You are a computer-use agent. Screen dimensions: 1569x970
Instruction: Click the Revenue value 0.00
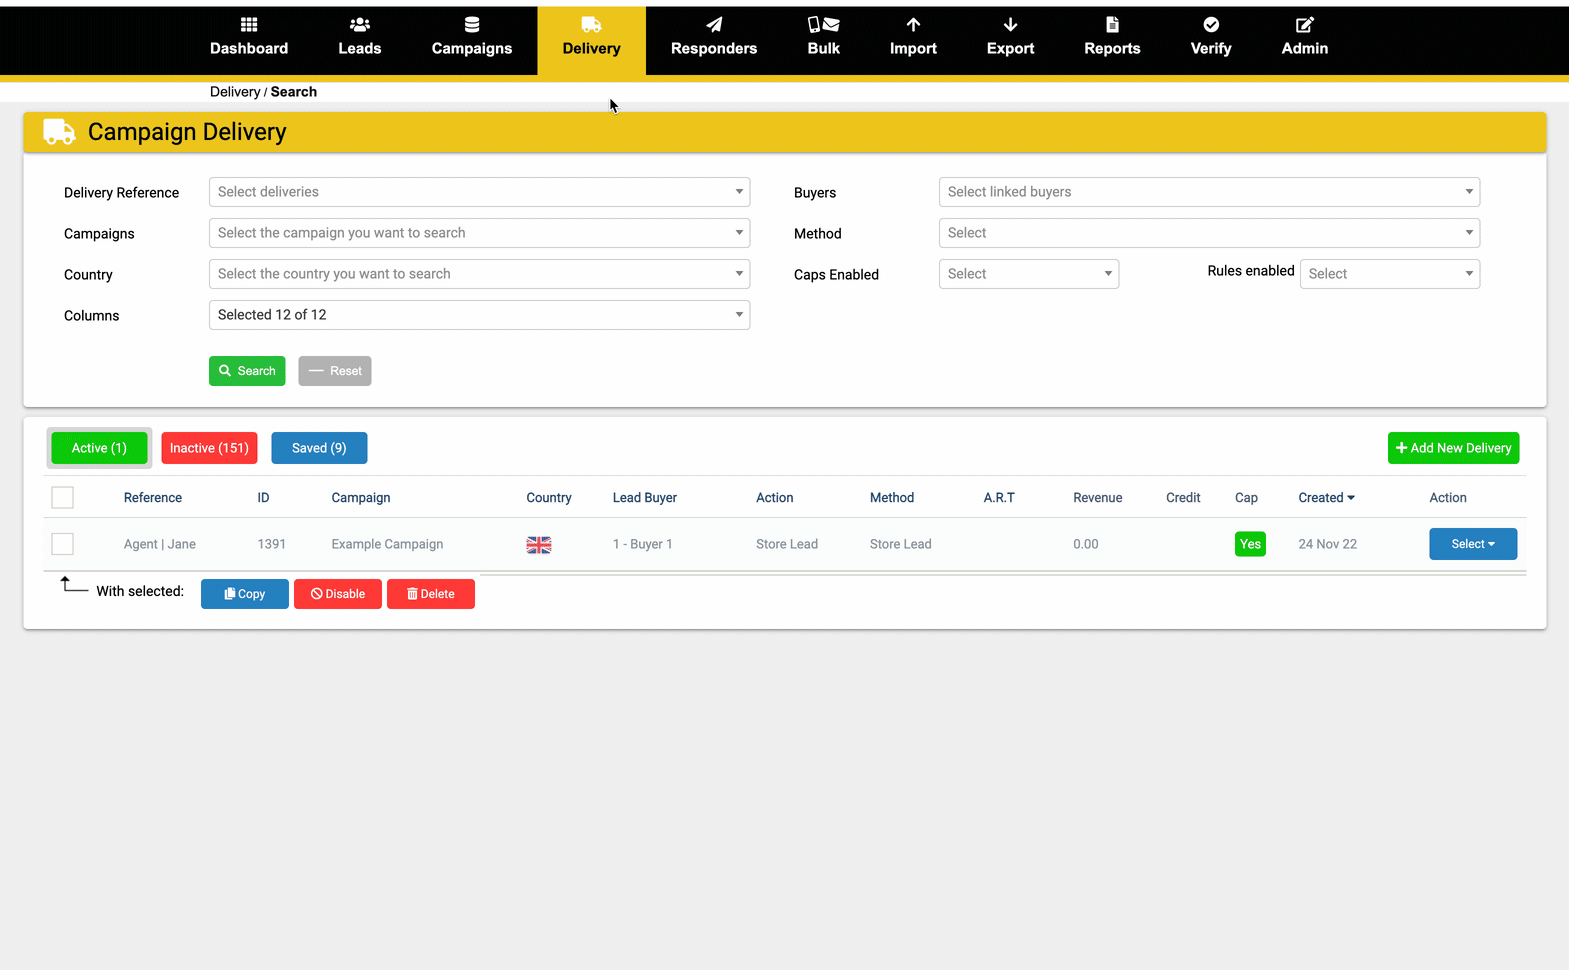[x=1086, y=544]
